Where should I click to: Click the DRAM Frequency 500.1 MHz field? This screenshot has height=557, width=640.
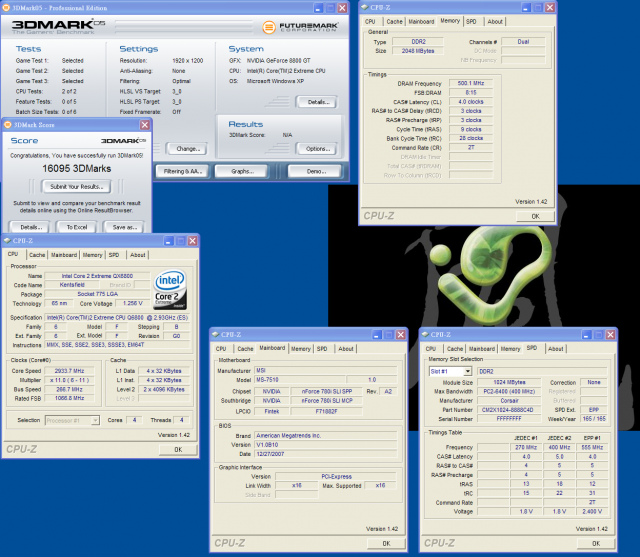471,83
